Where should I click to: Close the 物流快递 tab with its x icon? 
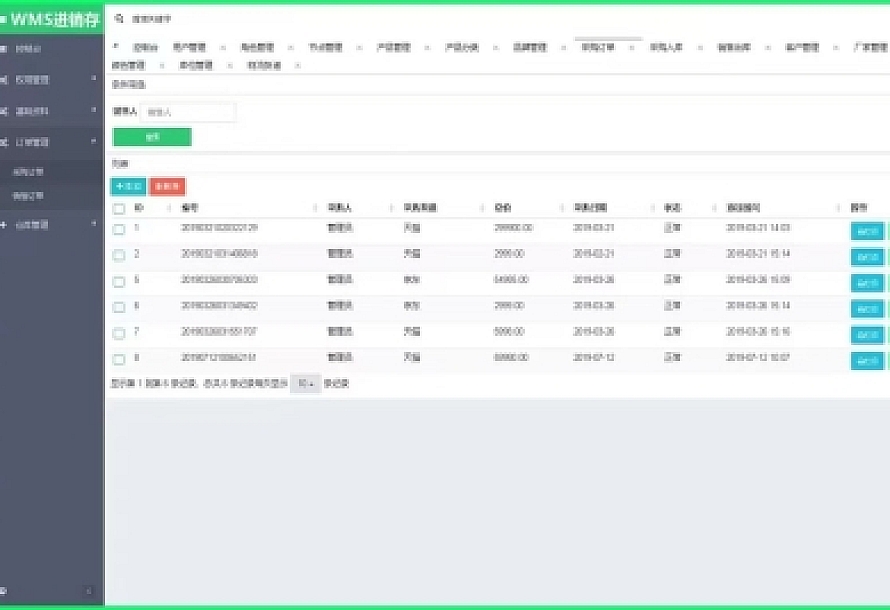click(297, 66)
